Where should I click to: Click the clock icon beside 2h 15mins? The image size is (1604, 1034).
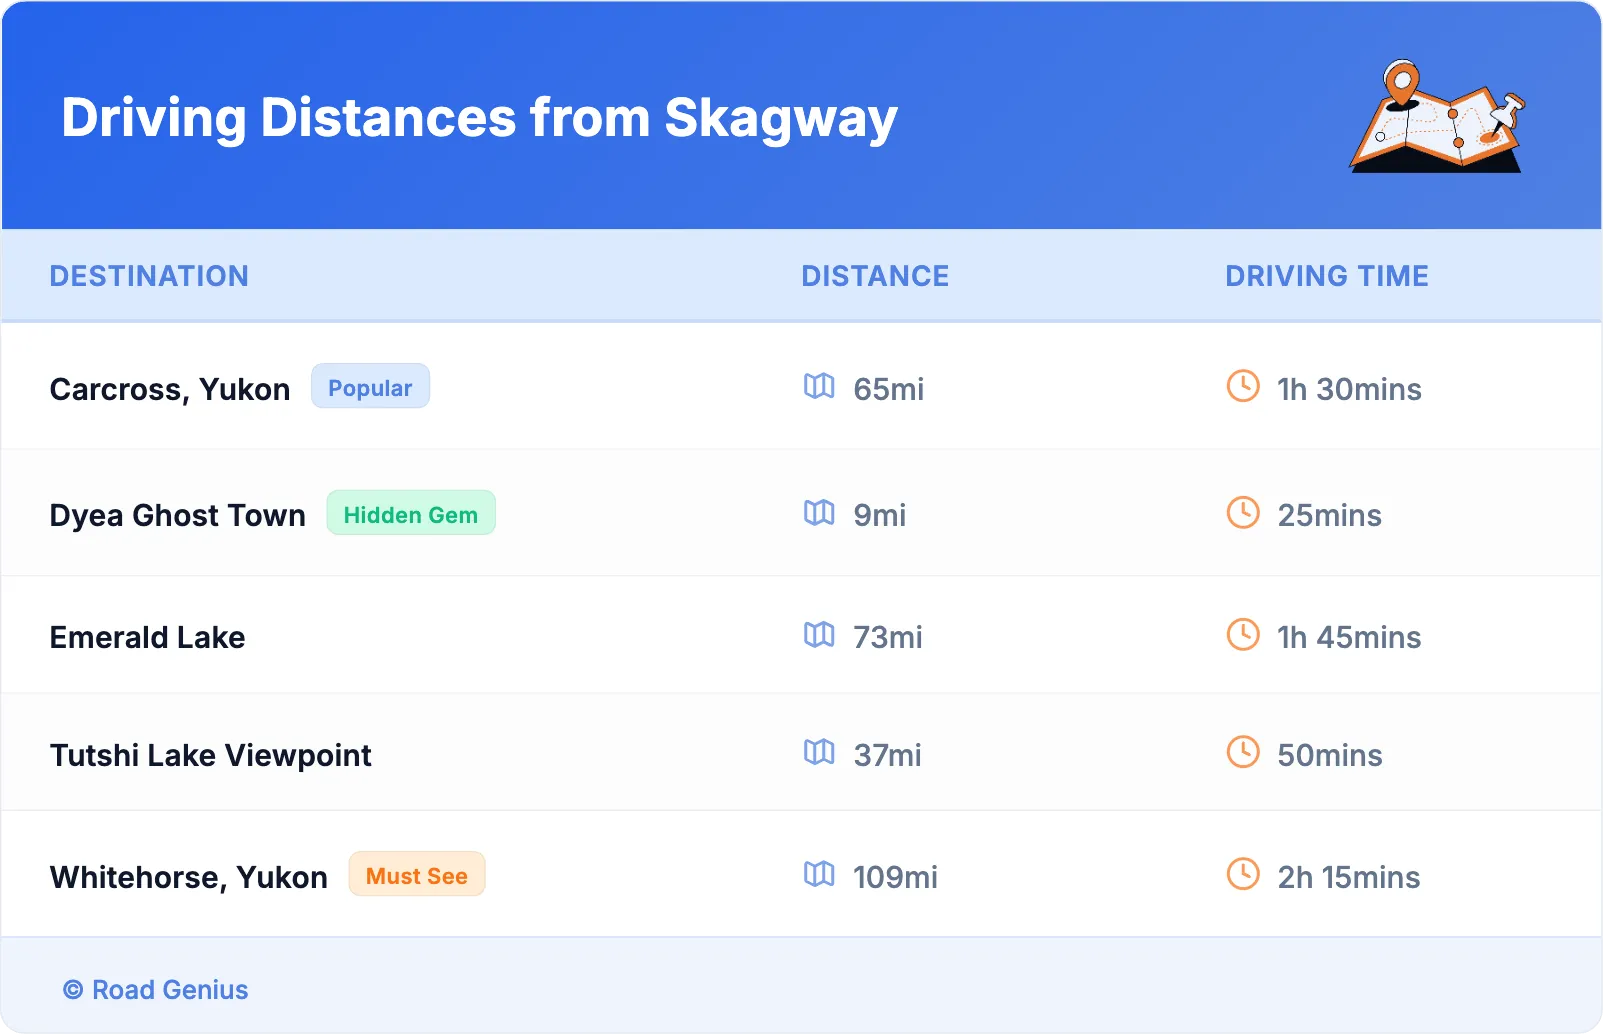coord(1243,874)
